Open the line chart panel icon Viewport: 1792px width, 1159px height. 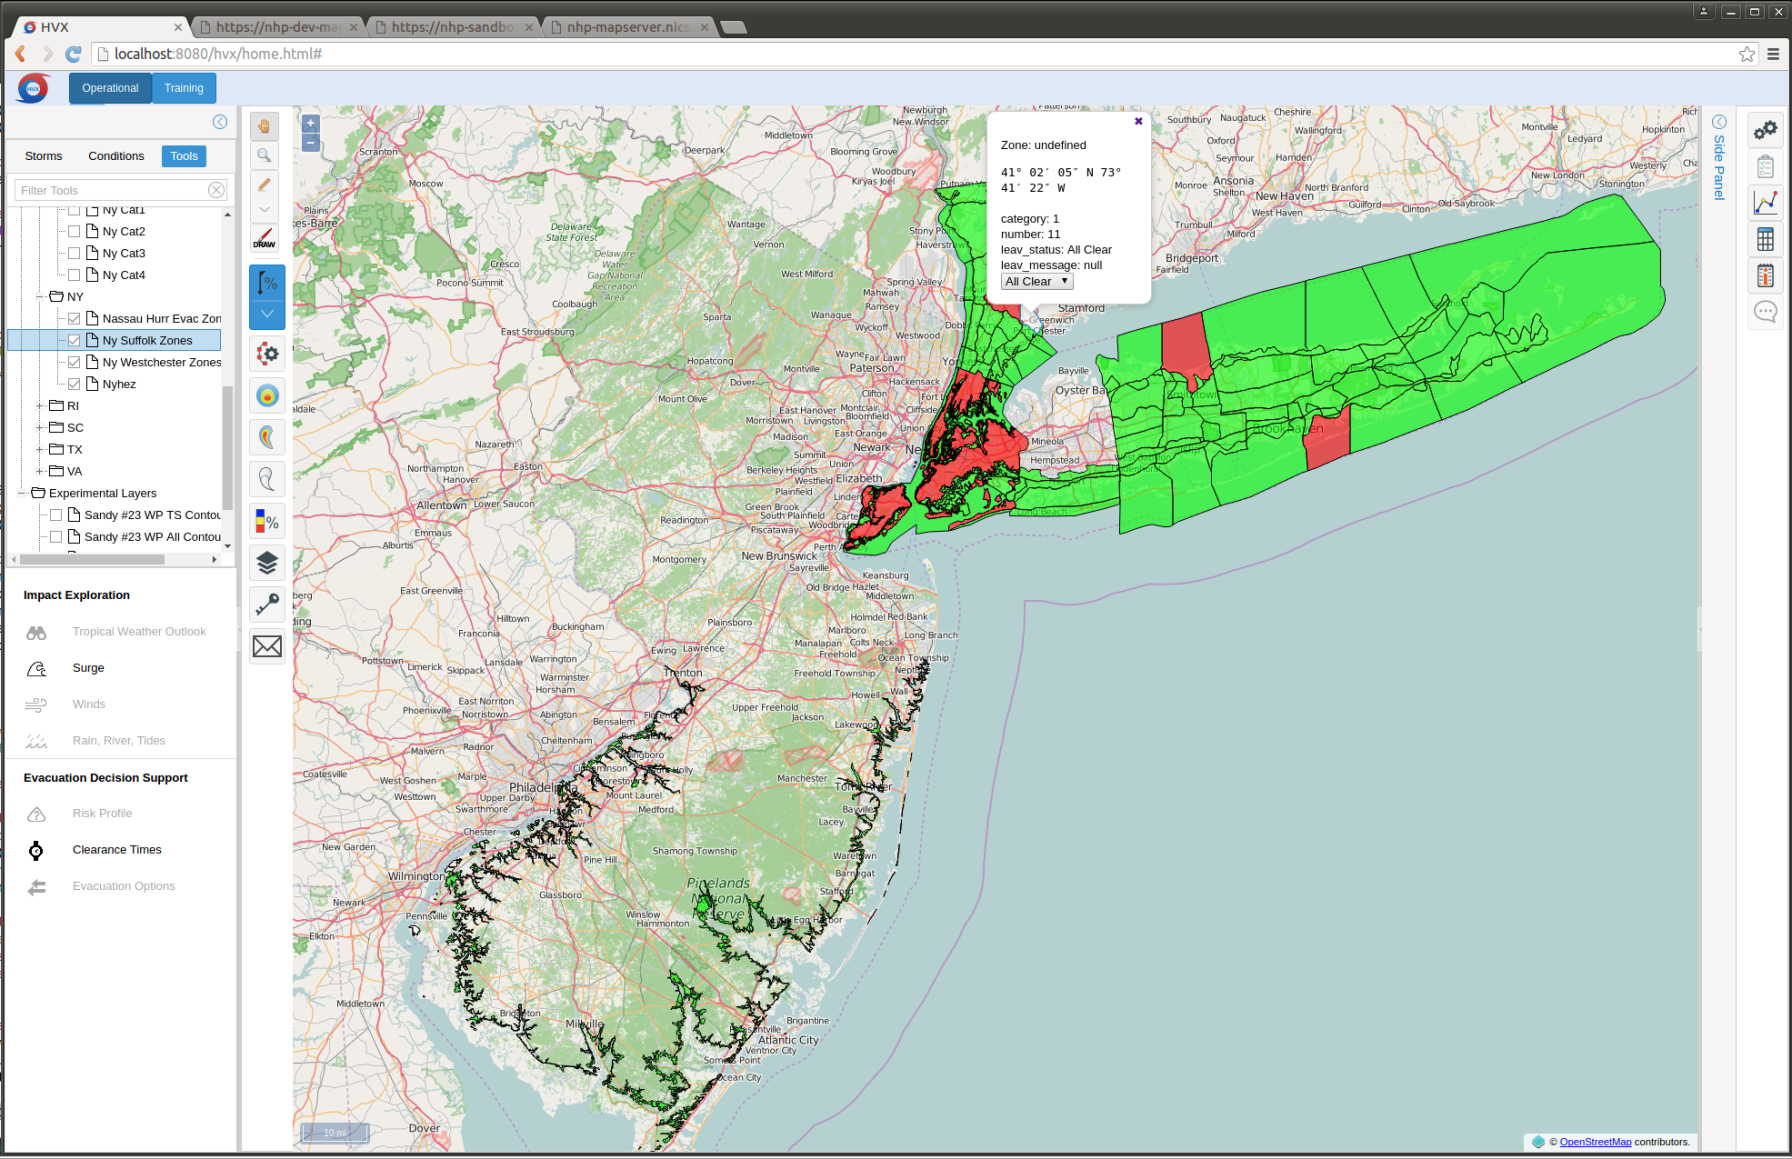pyautogui.click(x=1765, y=202)
